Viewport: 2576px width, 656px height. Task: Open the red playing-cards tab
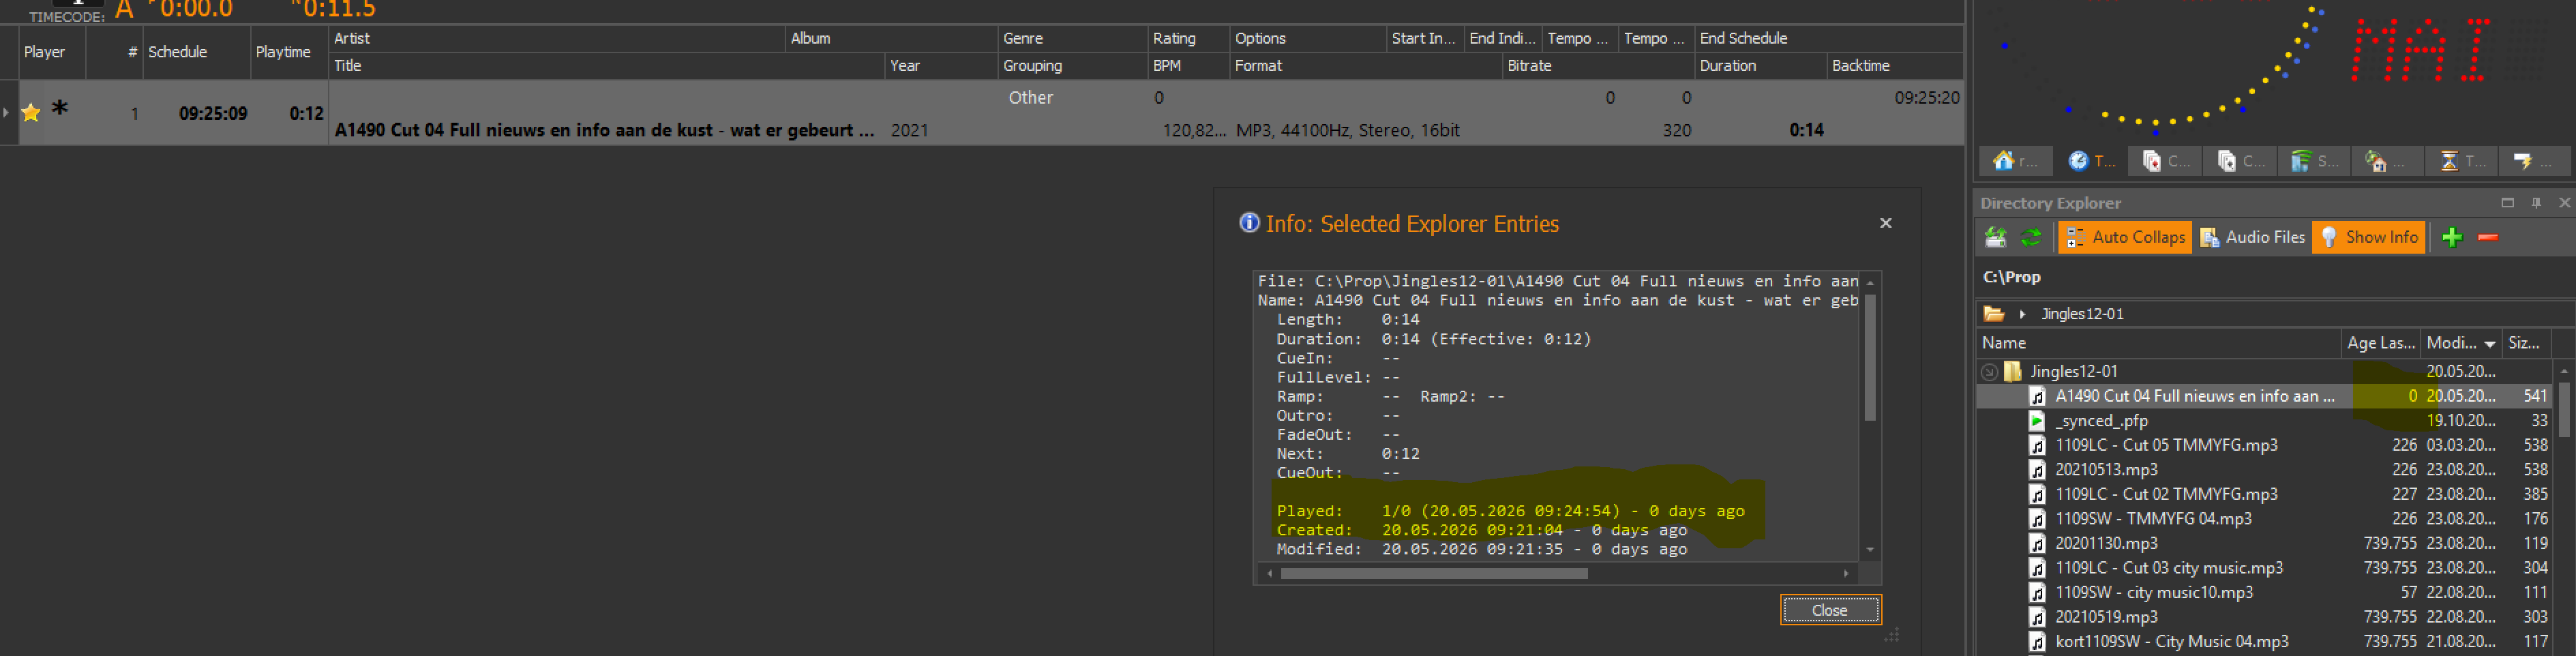click(2165, 161)
